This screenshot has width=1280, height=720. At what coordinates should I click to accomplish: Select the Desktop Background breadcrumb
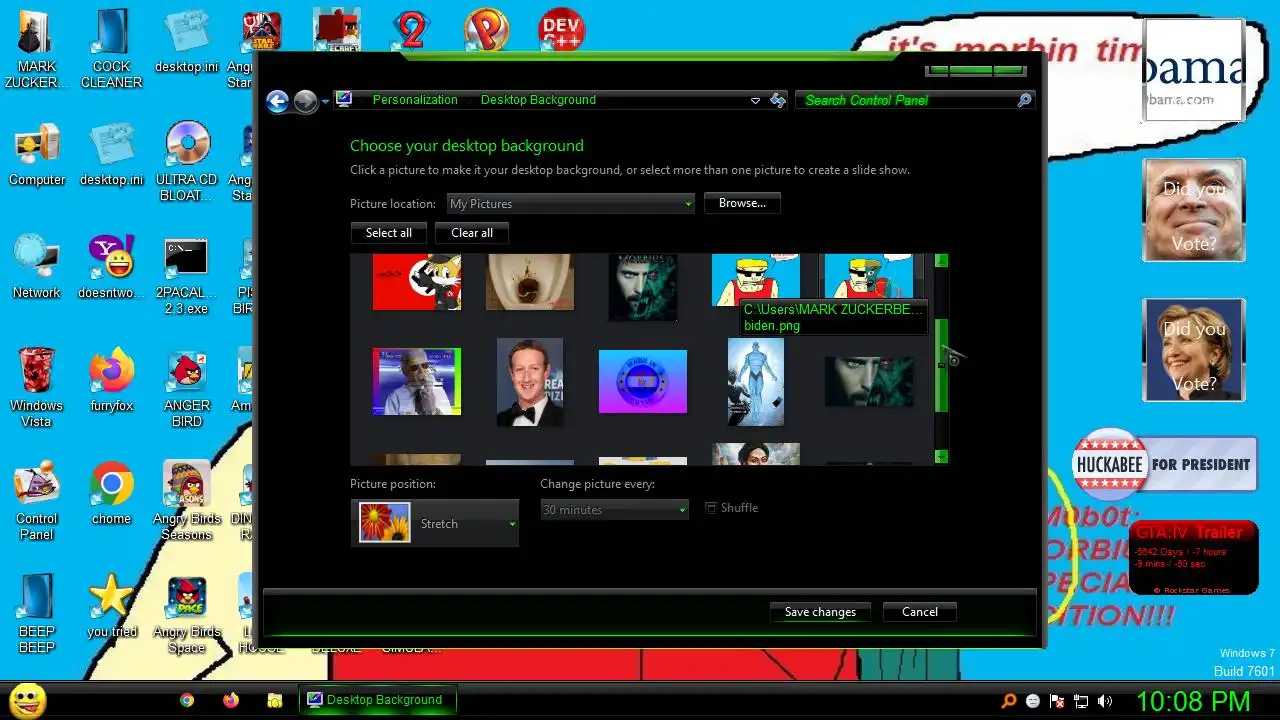coord(538,100)
